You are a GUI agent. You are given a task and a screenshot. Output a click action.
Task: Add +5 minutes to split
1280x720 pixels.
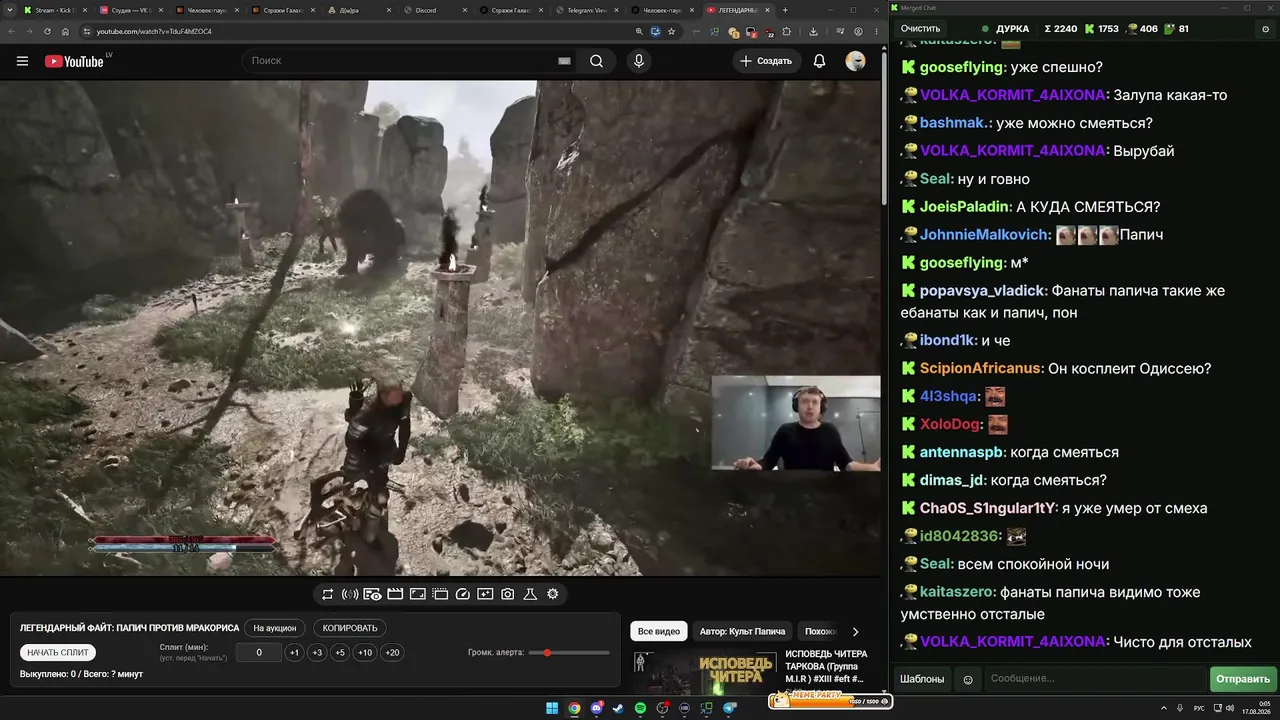pos(340,653)
